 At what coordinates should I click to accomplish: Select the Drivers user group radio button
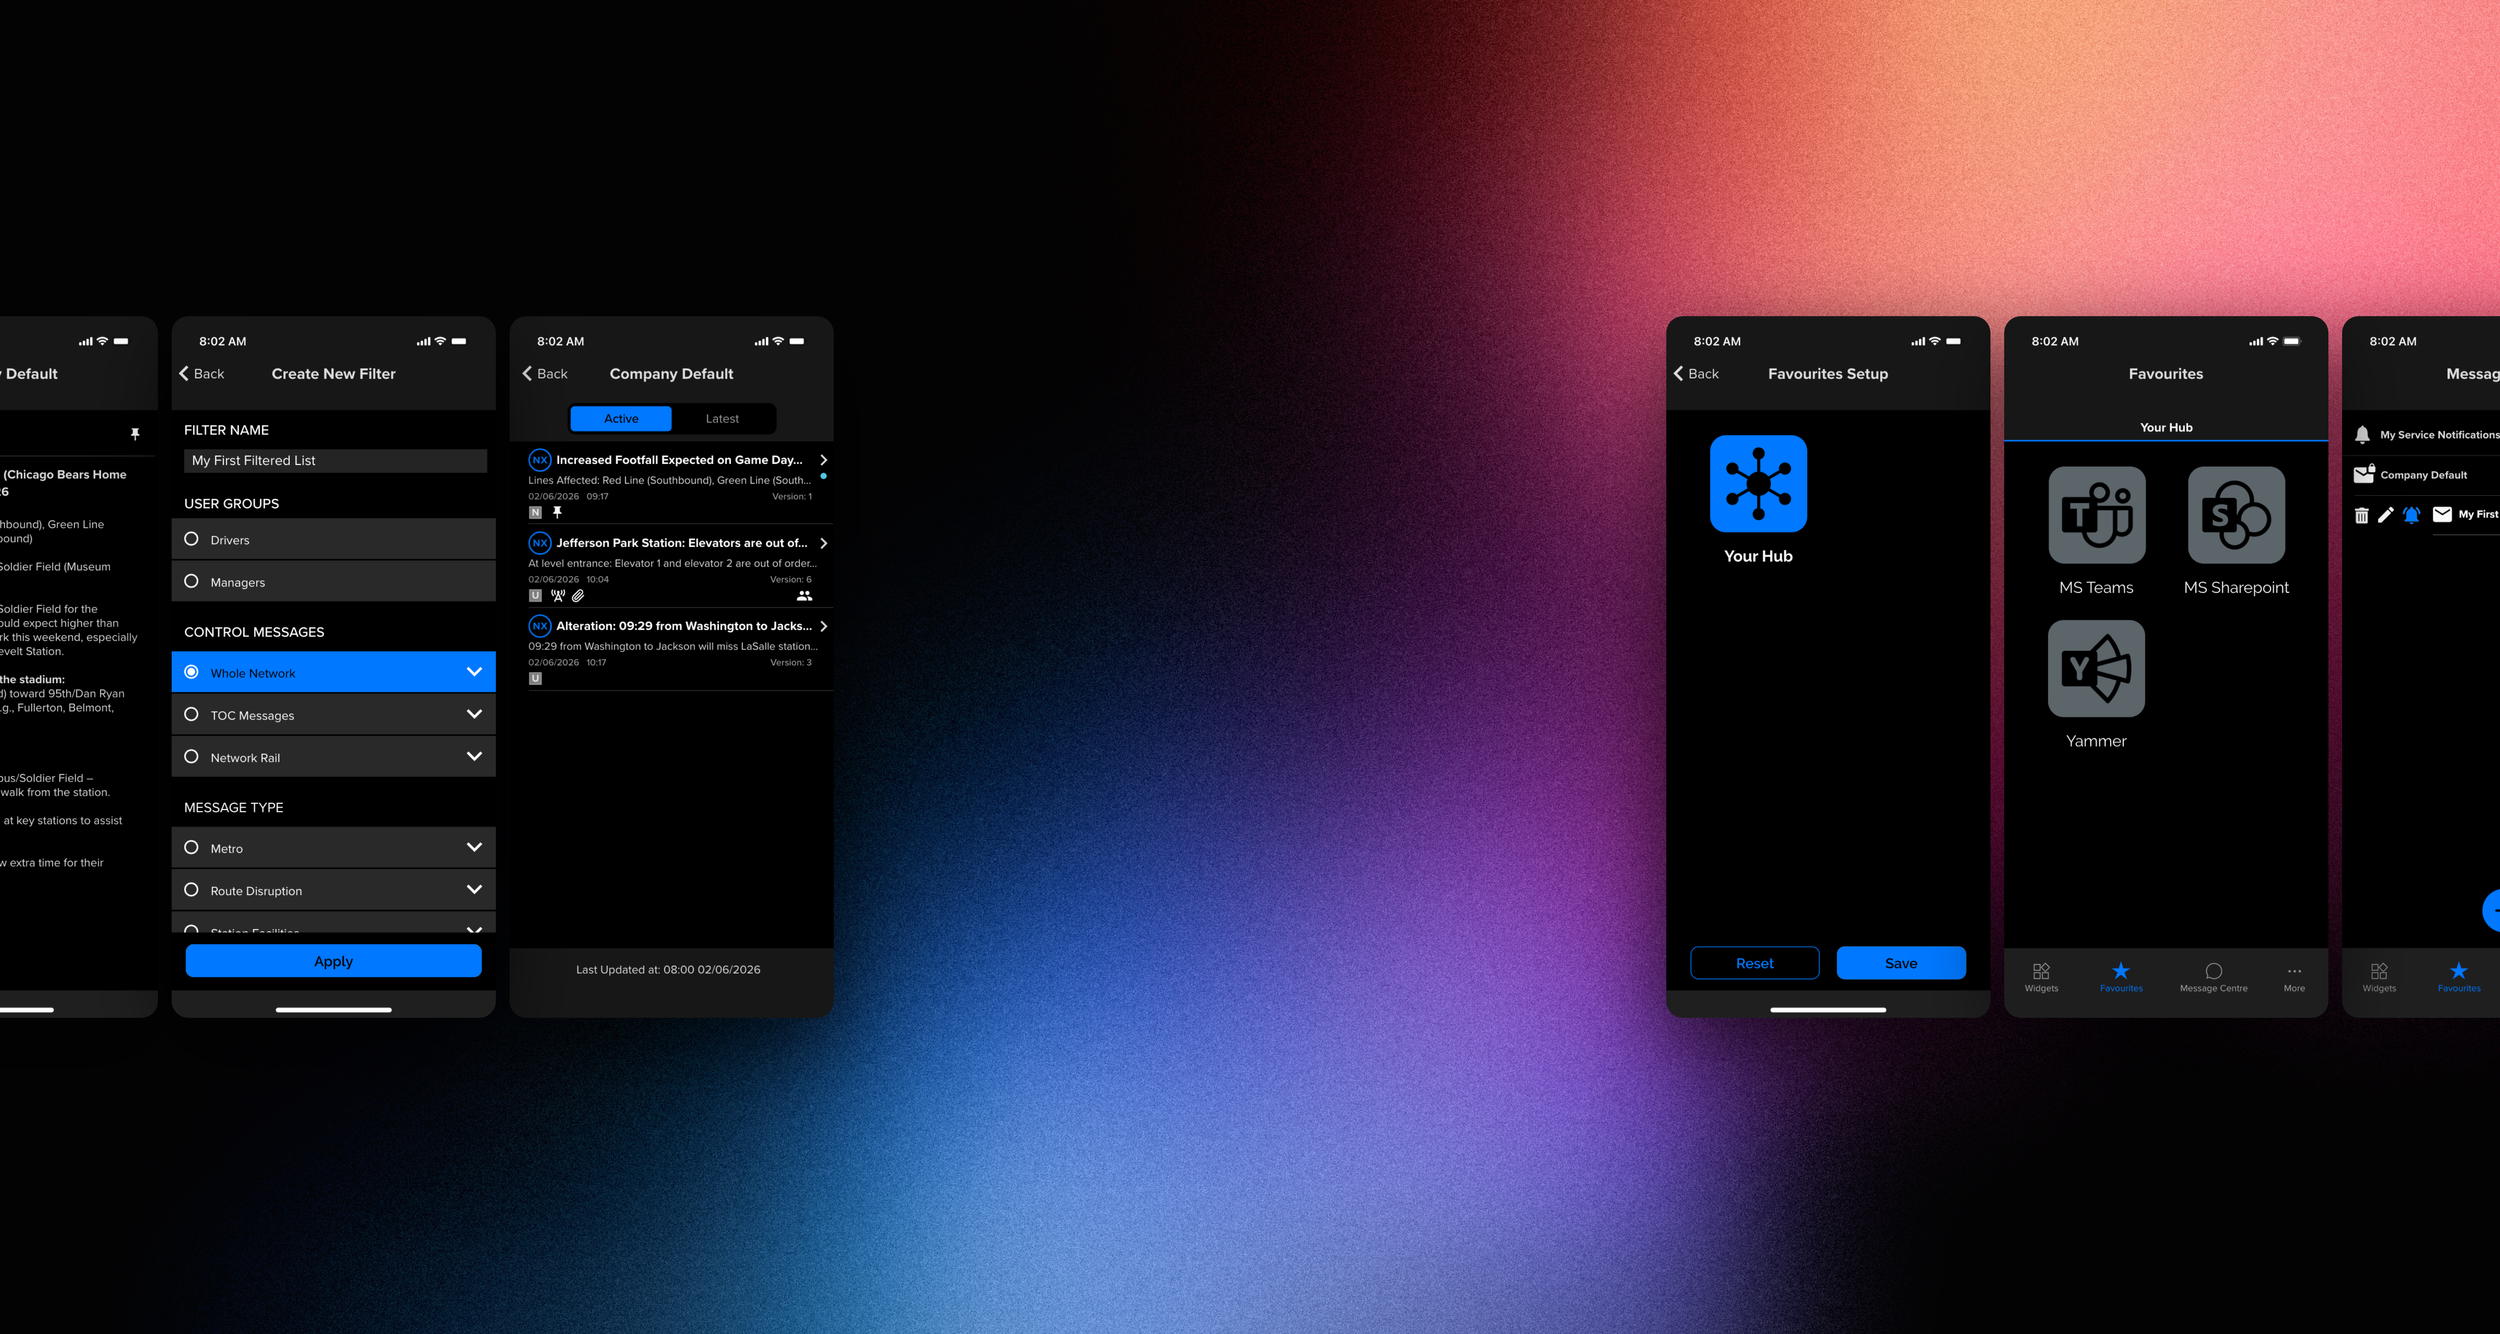coord(191,539)
